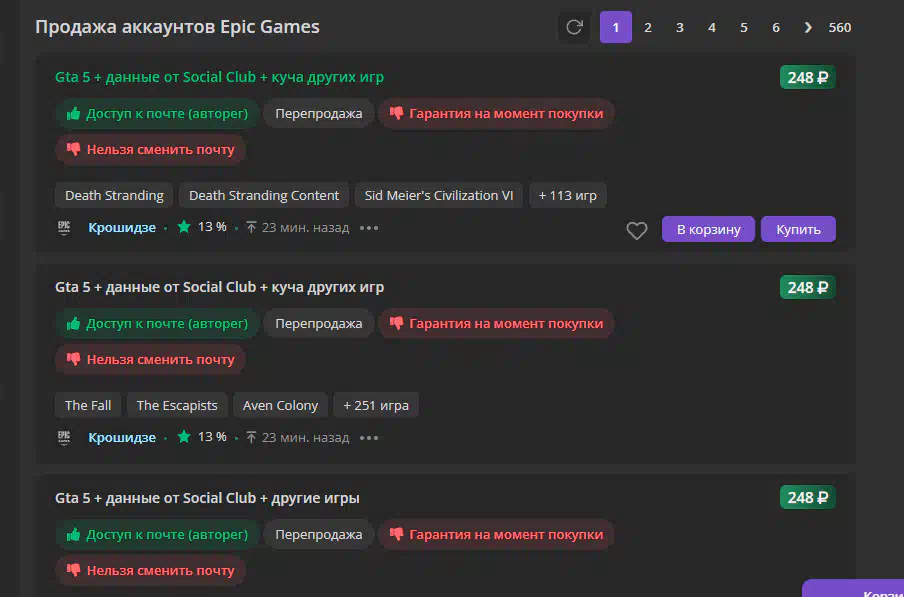Open seller Крошидзе's profile in the 113-game listing
The image size is (904, 597).
(122, 228)
